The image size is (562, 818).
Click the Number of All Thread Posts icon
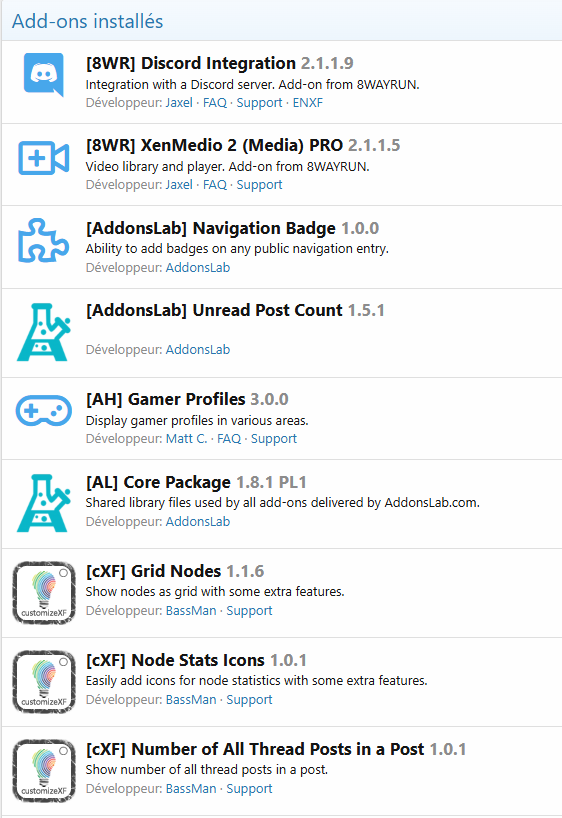(44, 771)
